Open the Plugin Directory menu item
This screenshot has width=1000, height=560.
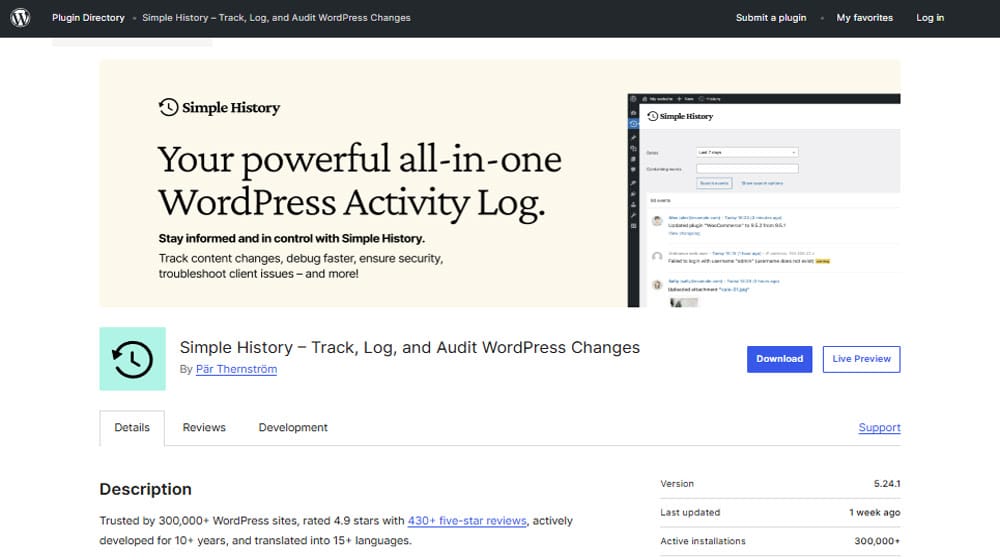click(x=88, y=18)
